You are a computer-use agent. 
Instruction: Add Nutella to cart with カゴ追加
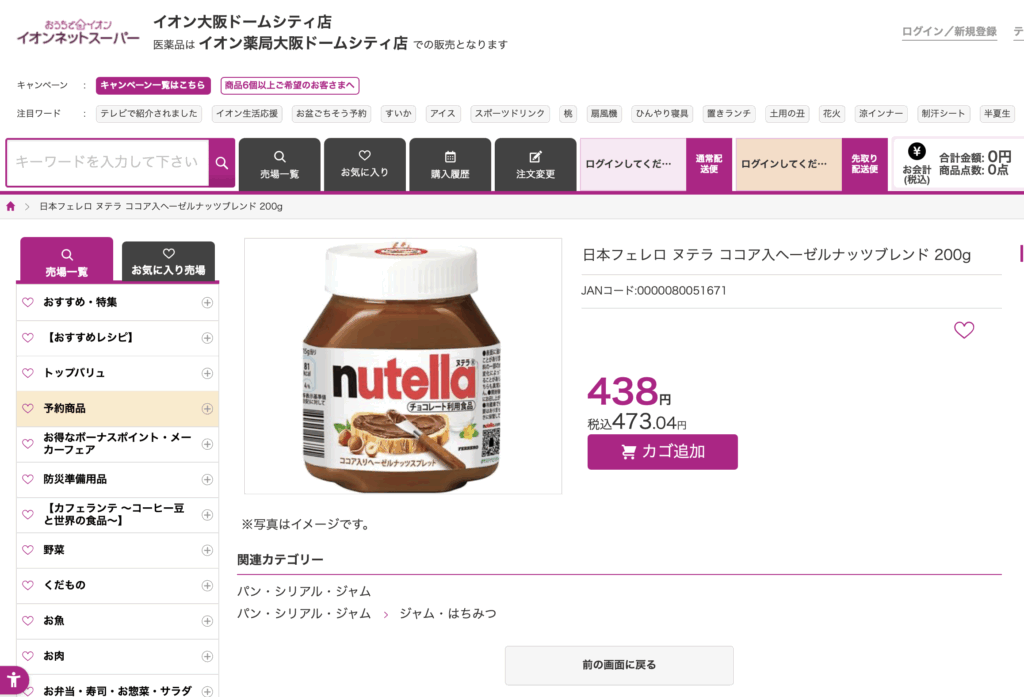tap(662, 451)
